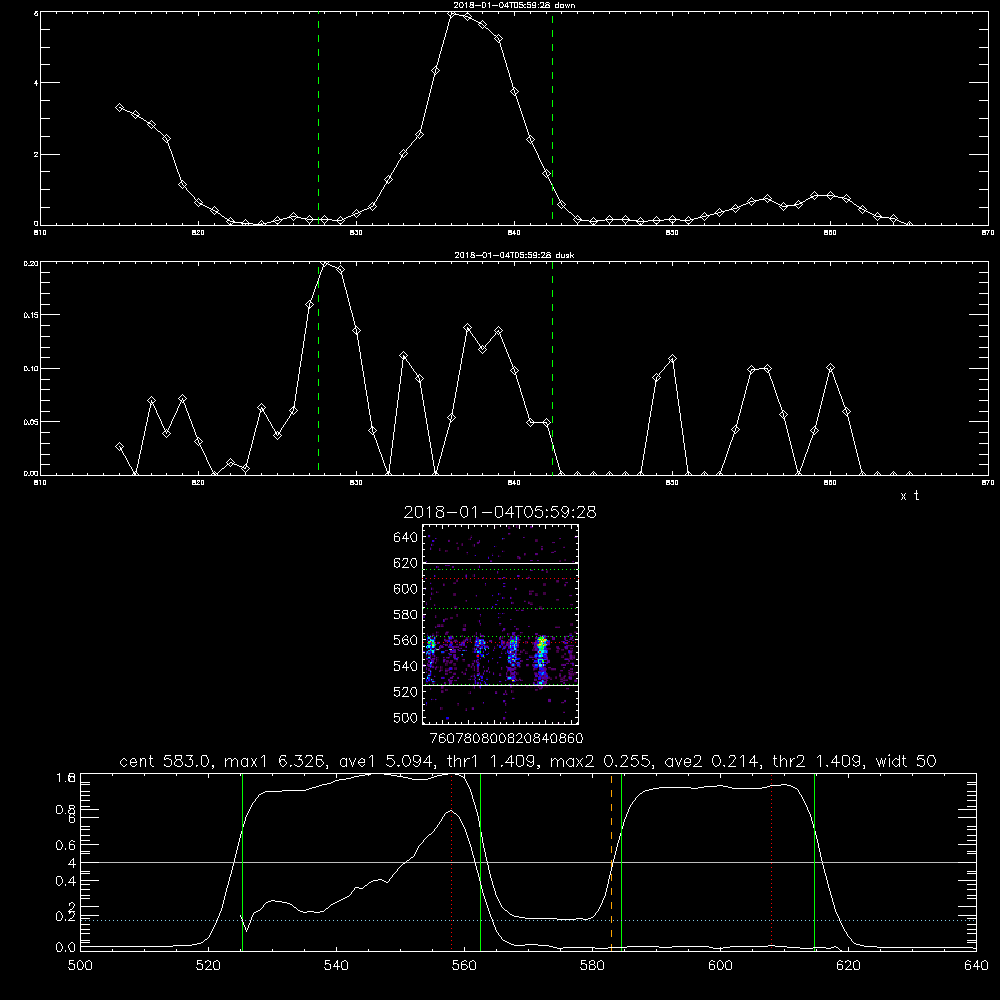This screenshot has width=1000, height=1000.
Task: Click y-axis label 0.6 of bottom plot
Action: [66, 845]
